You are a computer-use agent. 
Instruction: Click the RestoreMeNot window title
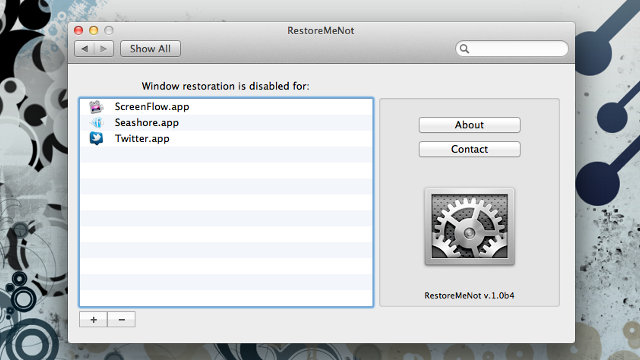pyautogui.click(x=321, y=31)
